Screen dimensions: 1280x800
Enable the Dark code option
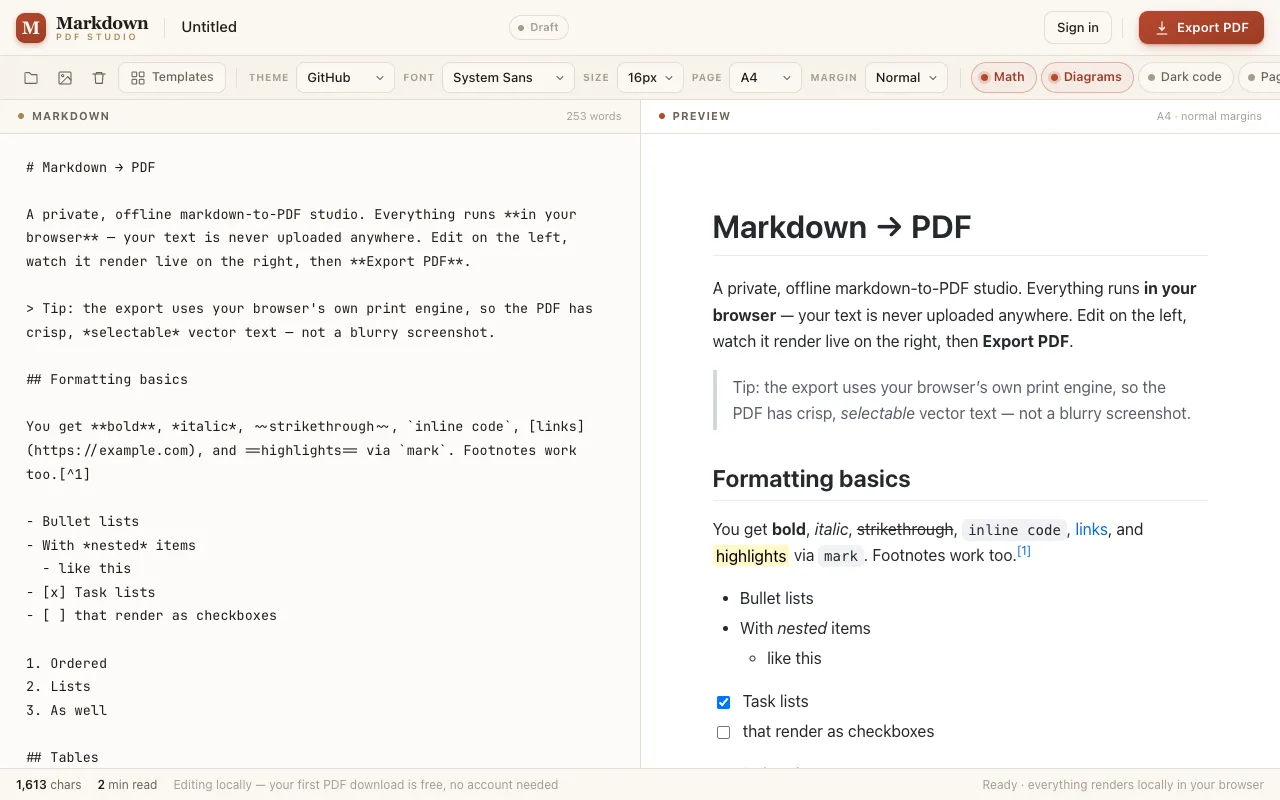click(1185, 77)
